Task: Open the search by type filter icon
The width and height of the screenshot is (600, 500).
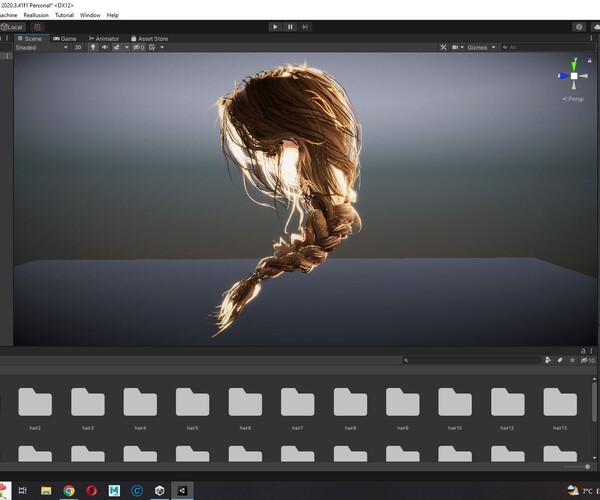Action: [548, 360]
